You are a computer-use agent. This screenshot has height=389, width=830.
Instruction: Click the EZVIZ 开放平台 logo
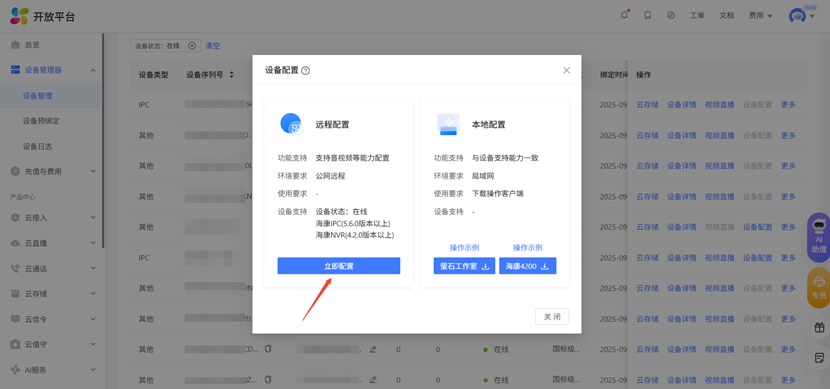pyautogui.click(x=43, y=16)
